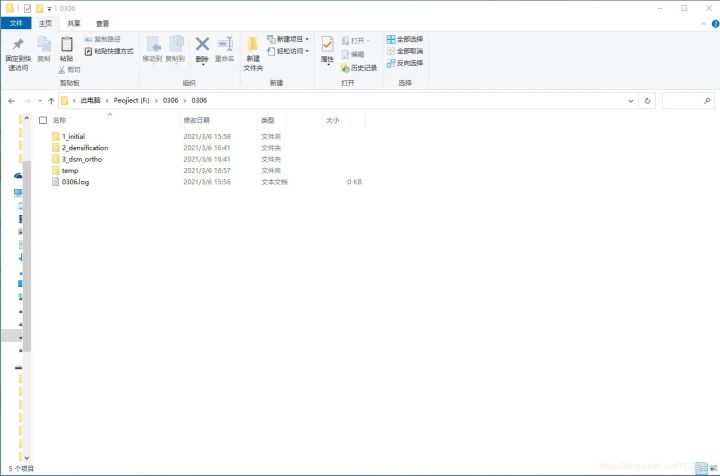This screenshot has height=476, width=720.
Task: Click the Paste clipboard icon
Action: coord(67,47)
